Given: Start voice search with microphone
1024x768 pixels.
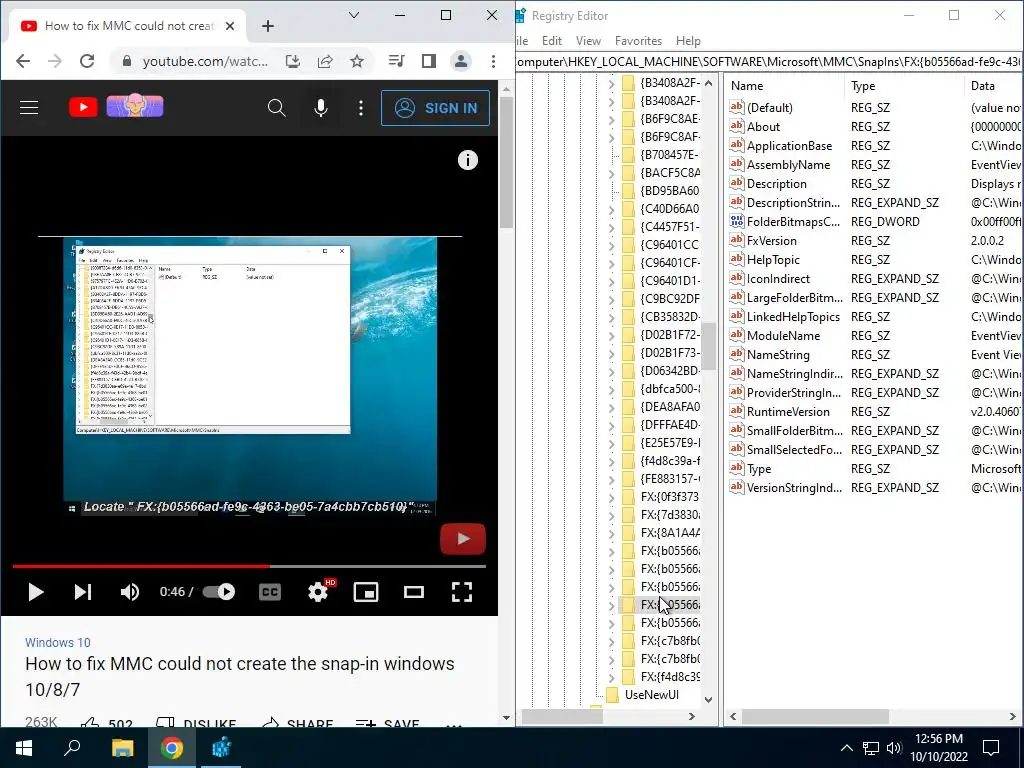Looking at the screenshot, I should pyautogui.click(x=321, y=108).
